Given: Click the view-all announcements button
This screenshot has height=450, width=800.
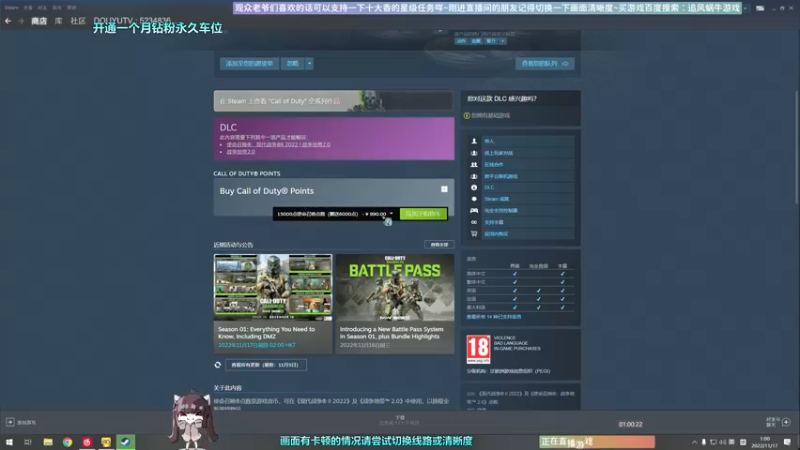Looking at the screenshot, I should tap(439, 245).
